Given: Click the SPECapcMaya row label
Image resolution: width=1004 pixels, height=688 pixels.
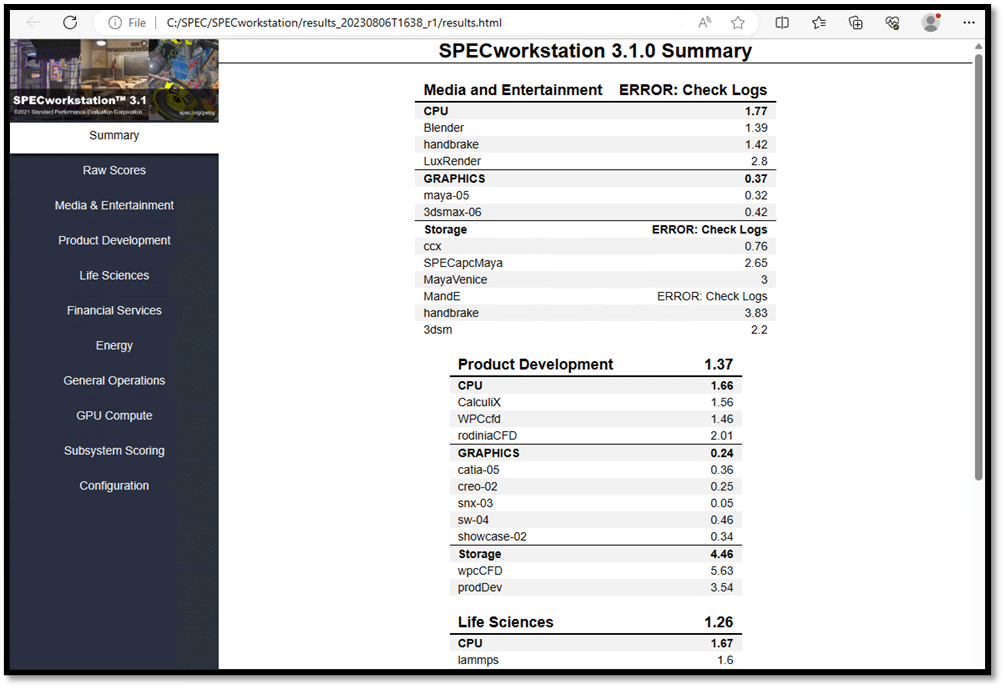Looking at the screenshot, I should point(462,263).
